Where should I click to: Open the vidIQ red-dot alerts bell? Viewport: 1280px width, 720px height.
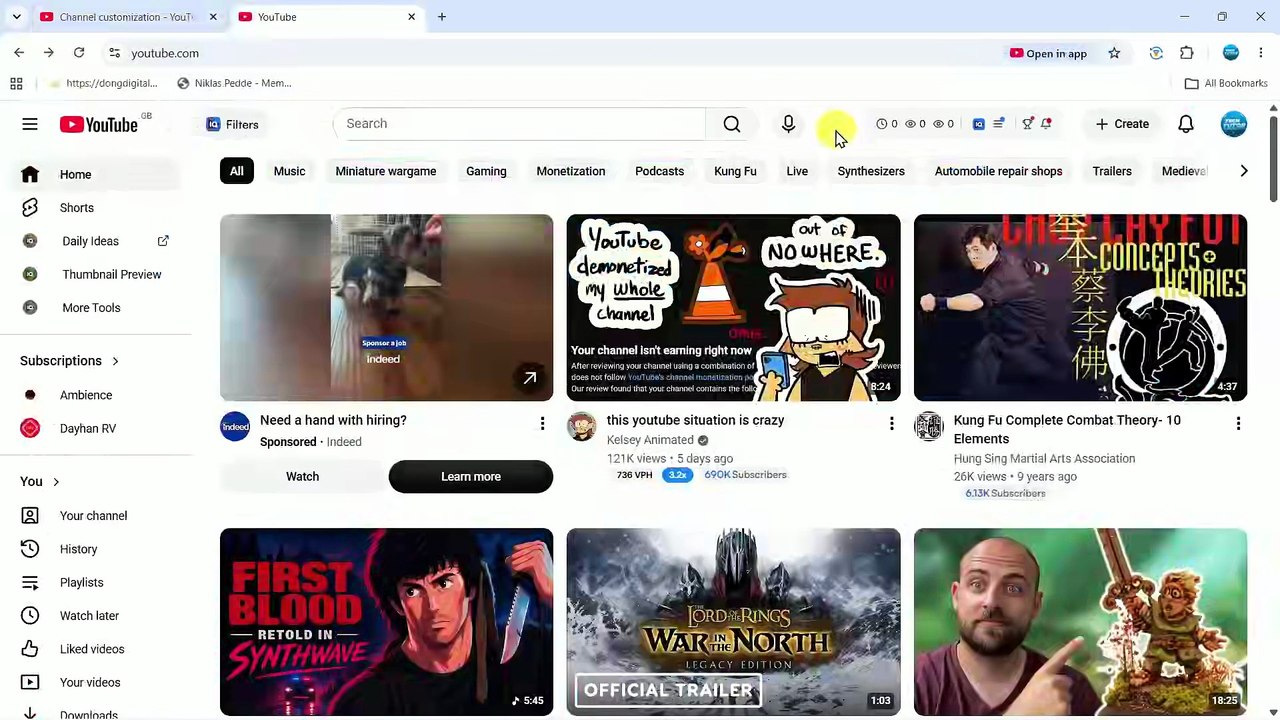coord(1046,124)
